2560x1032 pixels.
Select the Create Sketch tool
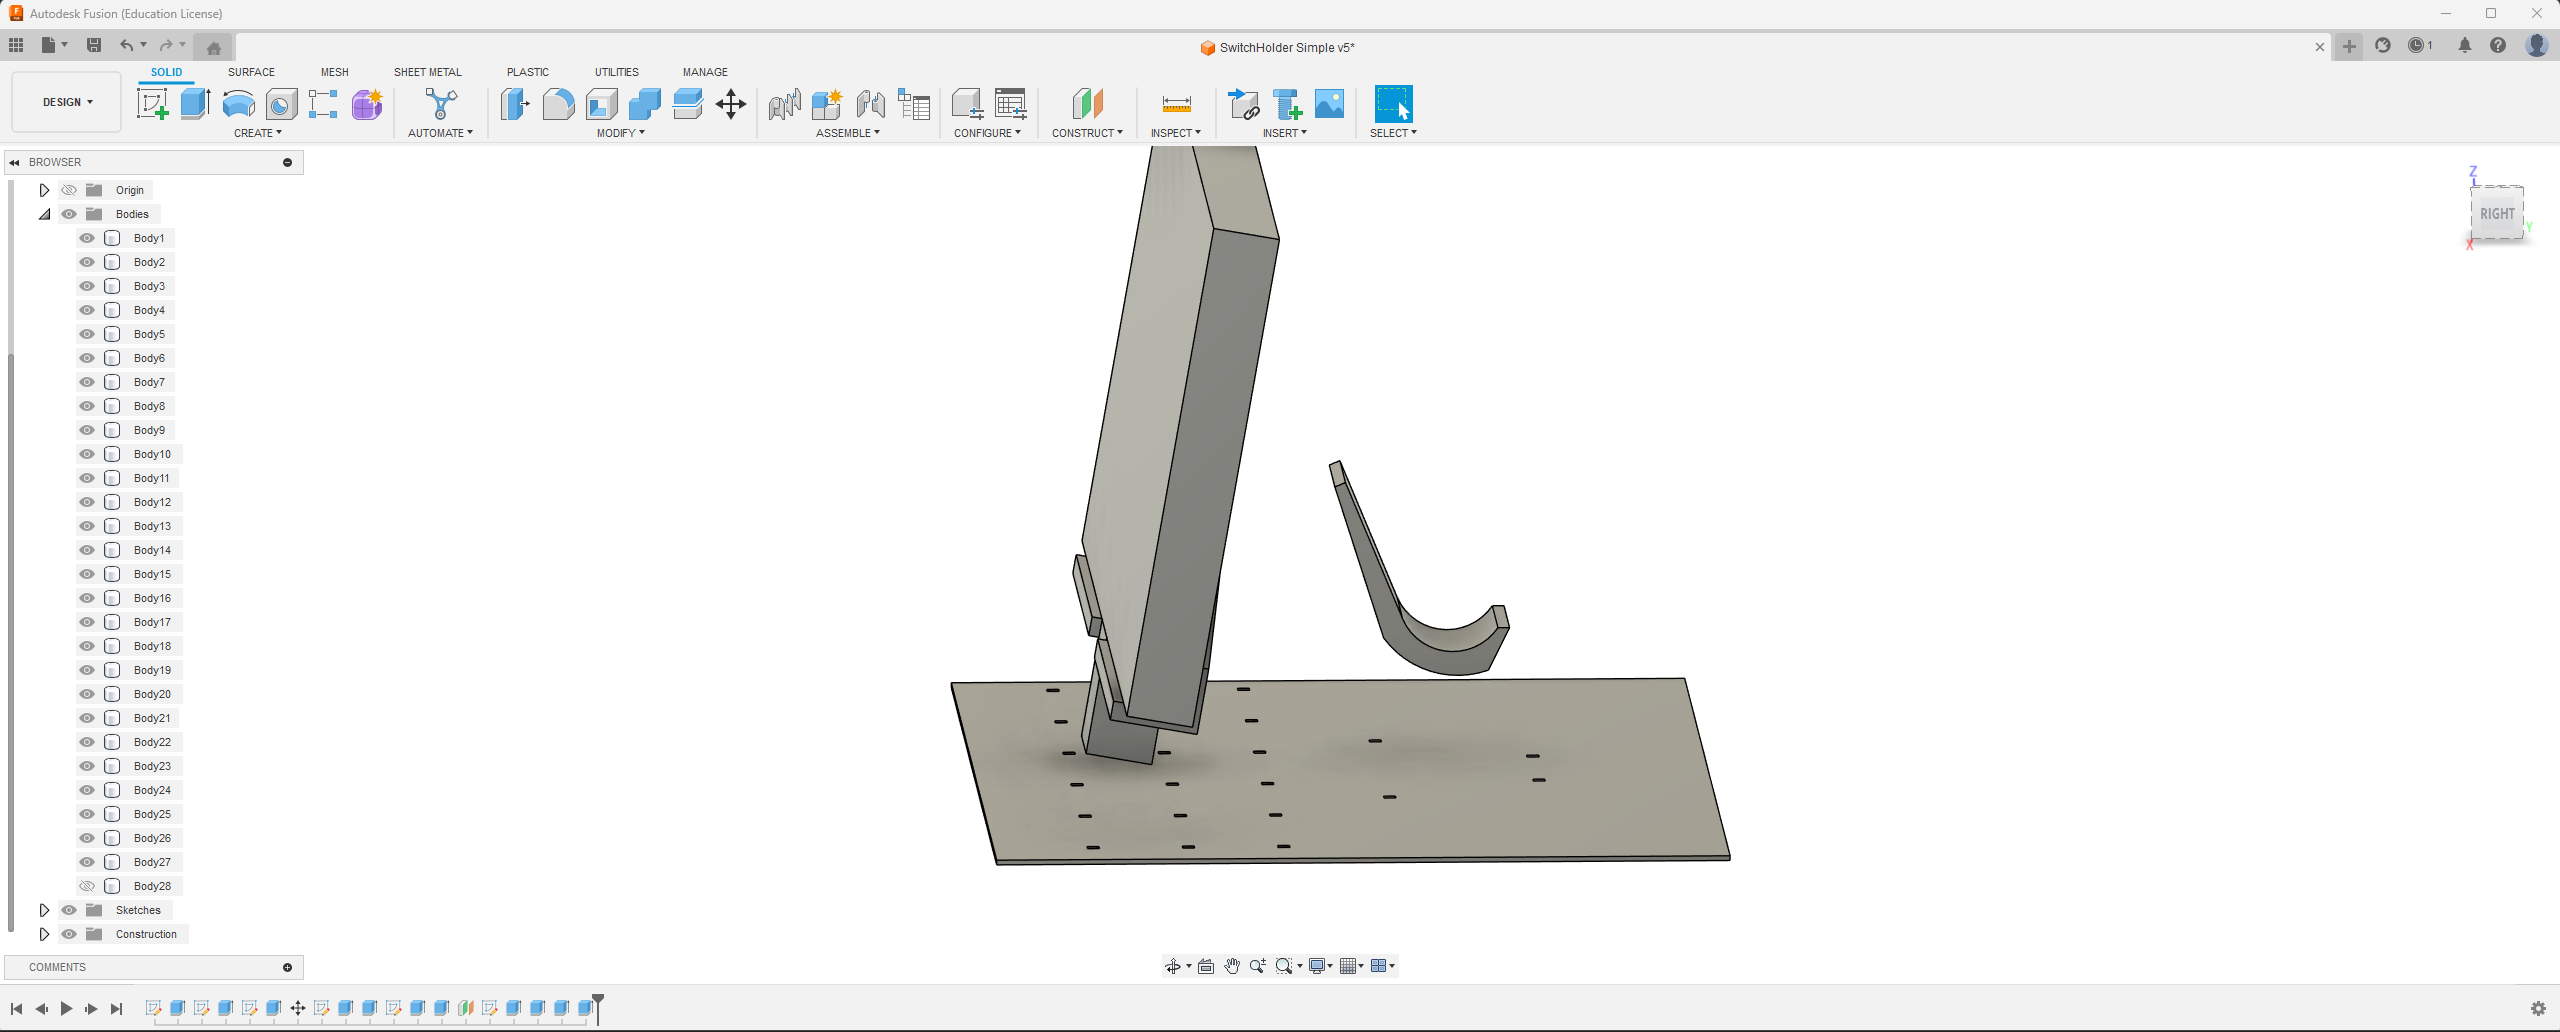[x=152, y=104]
